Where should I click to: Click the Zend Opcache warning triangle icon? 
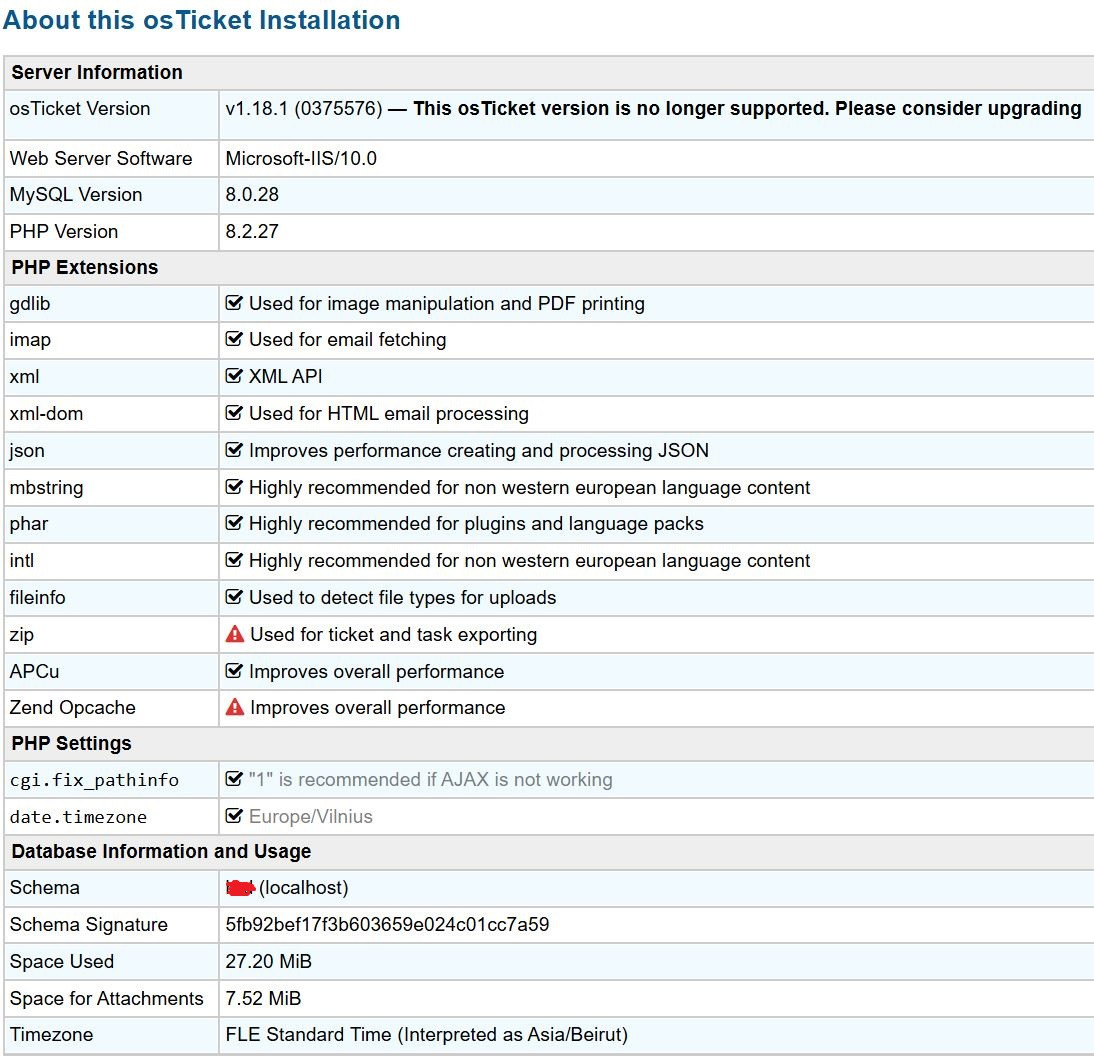[x=235, y=707]
